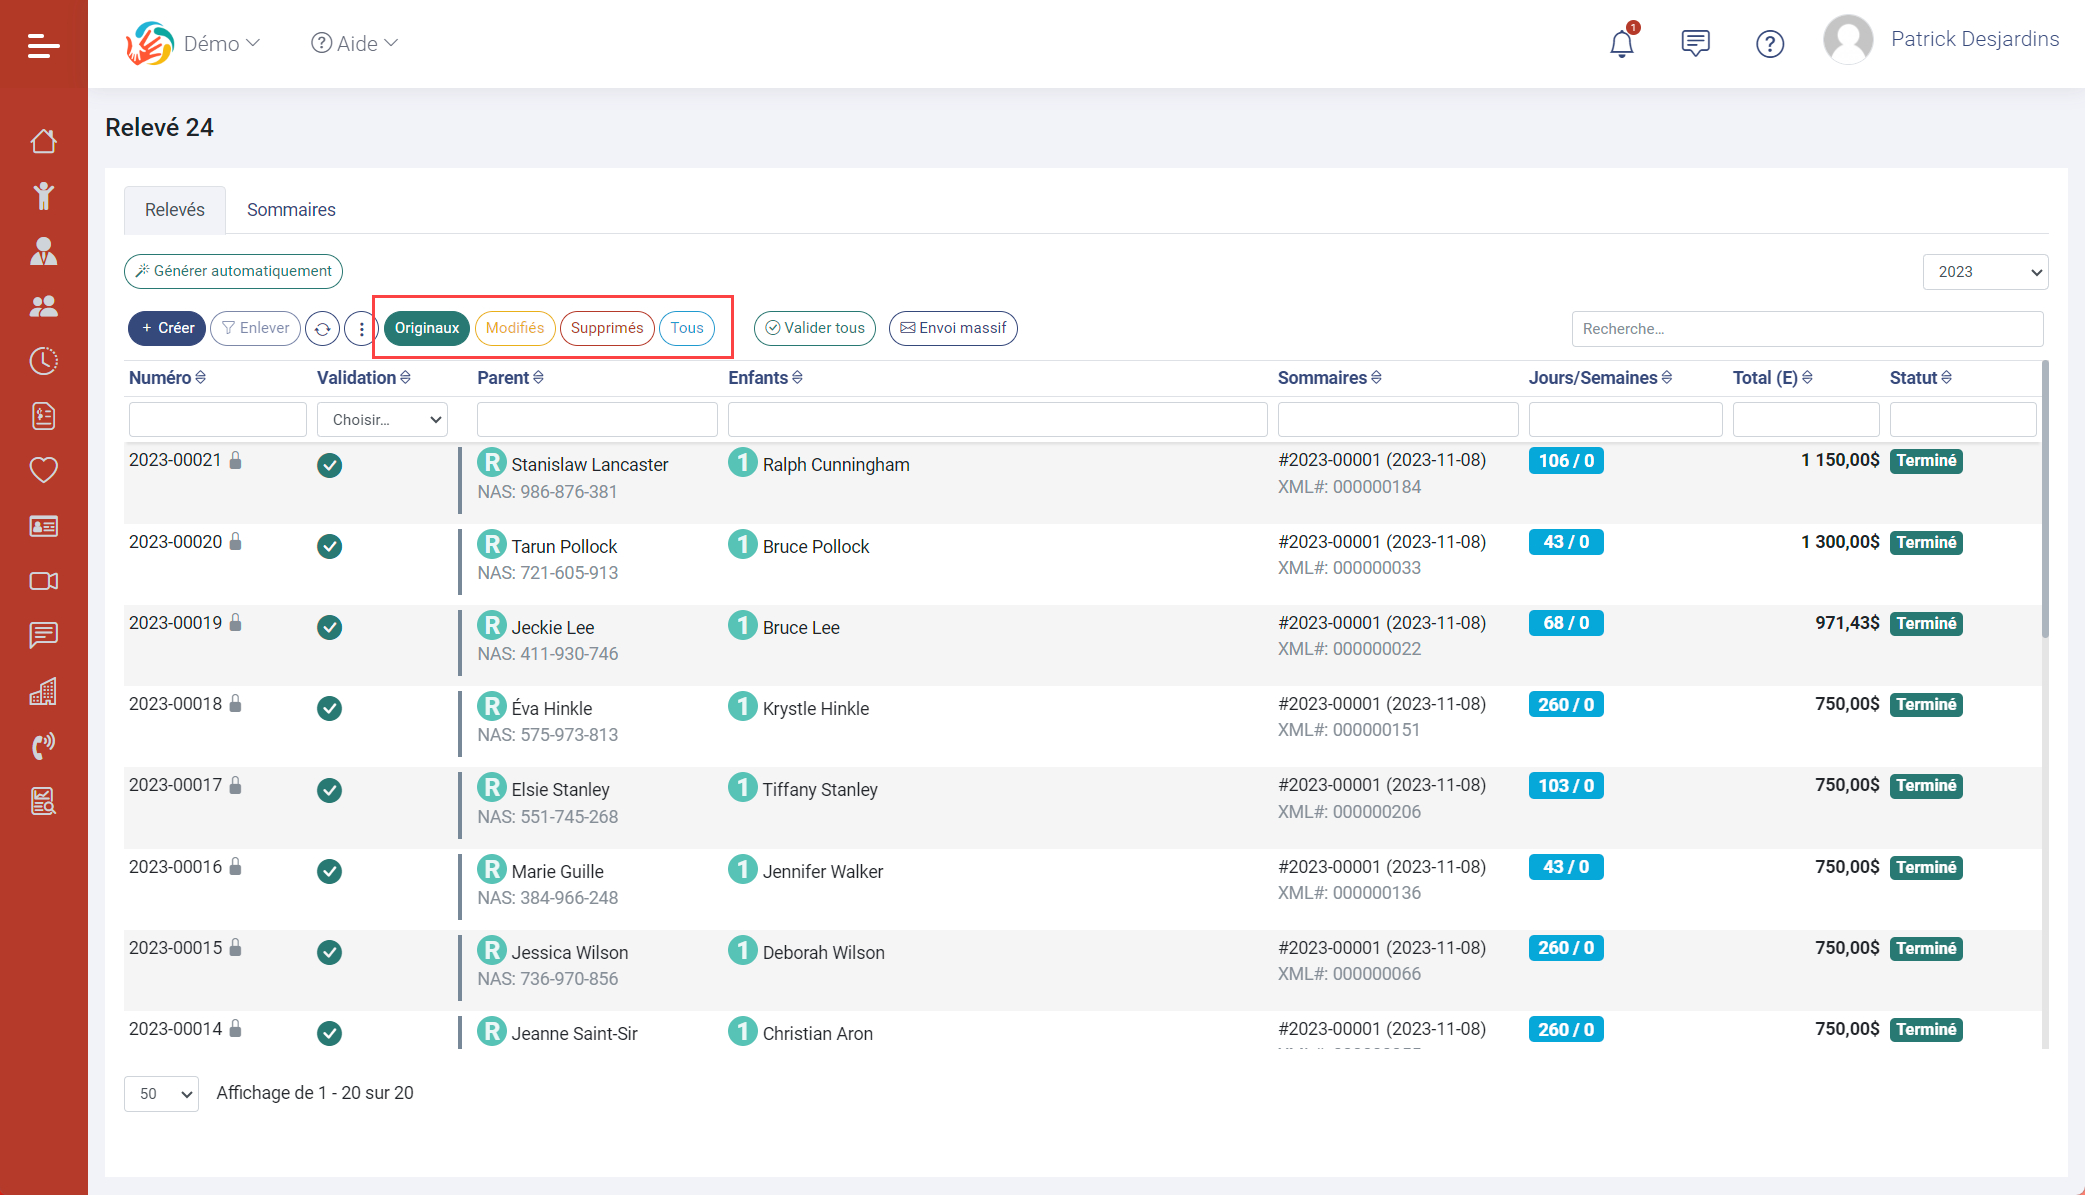This screenshot has width=2085, height=1195.
Task: Open the page size 50 dropdown
Action: click(161, 1094)
